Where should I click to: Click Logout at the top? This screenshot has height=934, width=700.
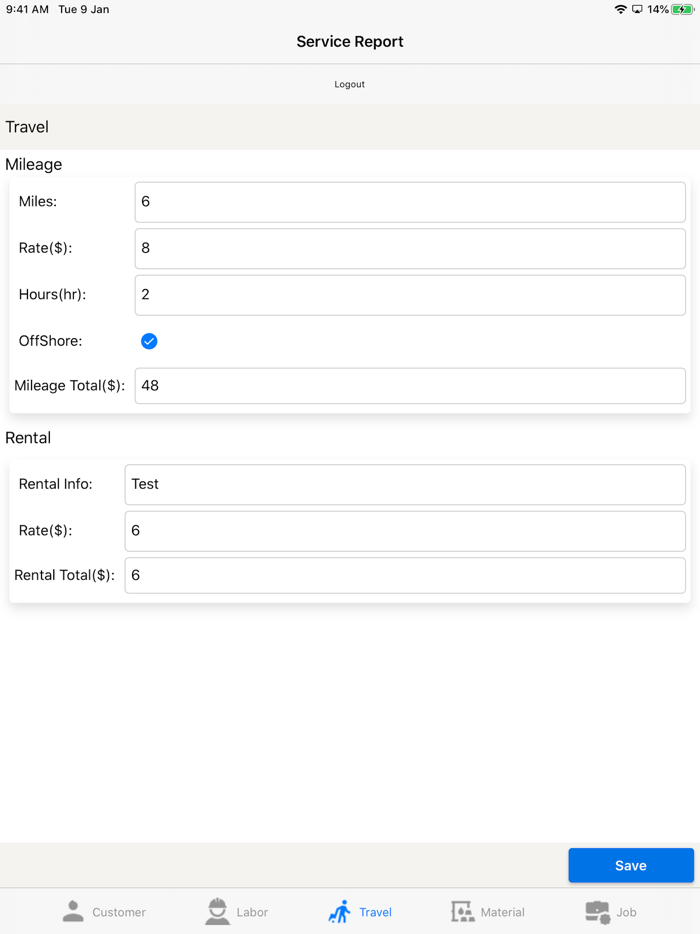(x=349, y=84)
